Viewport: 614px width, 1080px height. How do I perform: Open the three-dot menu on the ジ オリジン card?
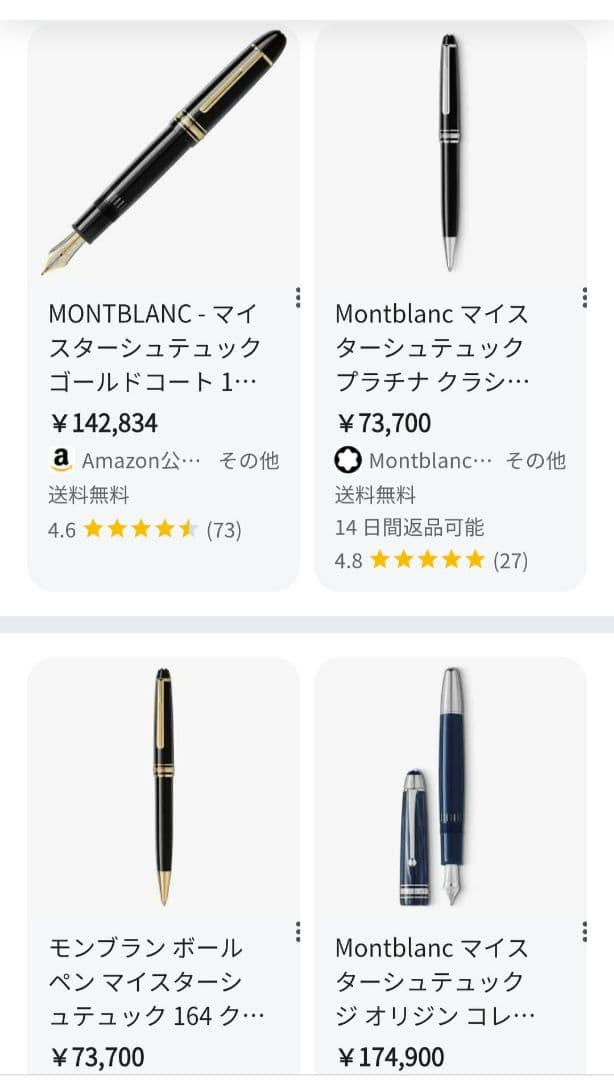pos(583,931)
